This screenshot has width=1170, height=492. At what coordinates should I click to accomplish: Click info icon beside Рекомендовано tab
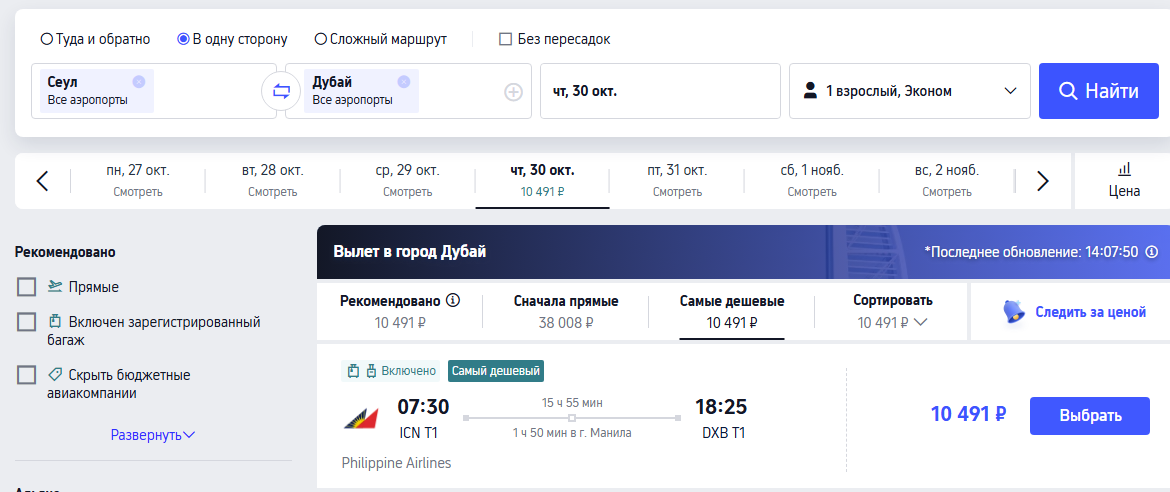(452, 301)
